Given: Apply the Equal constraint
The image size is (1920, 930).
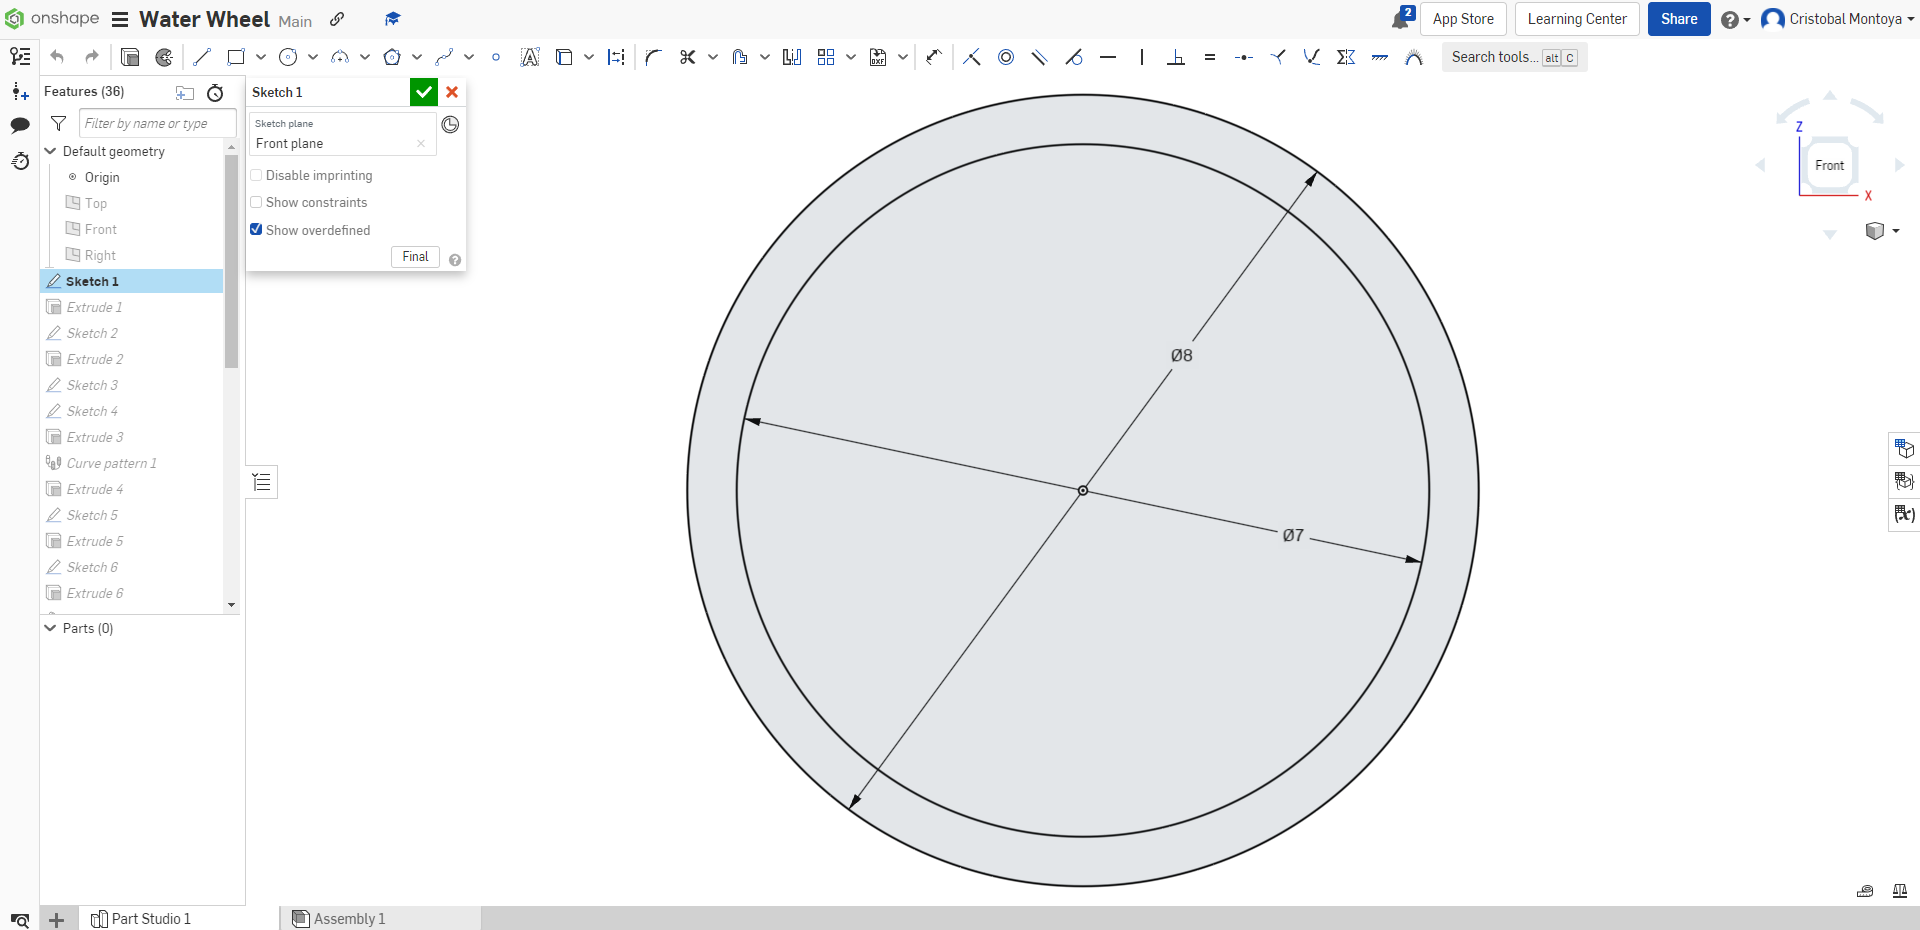Looking at the screenshot, I should click(1210, 57).
